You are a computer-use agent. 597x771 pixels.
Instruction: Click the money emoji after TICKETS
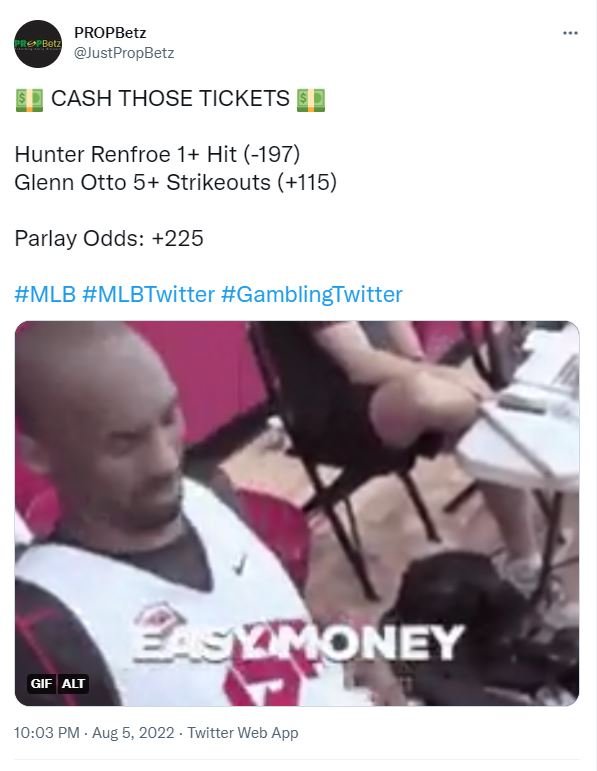(x=311, y=99)
